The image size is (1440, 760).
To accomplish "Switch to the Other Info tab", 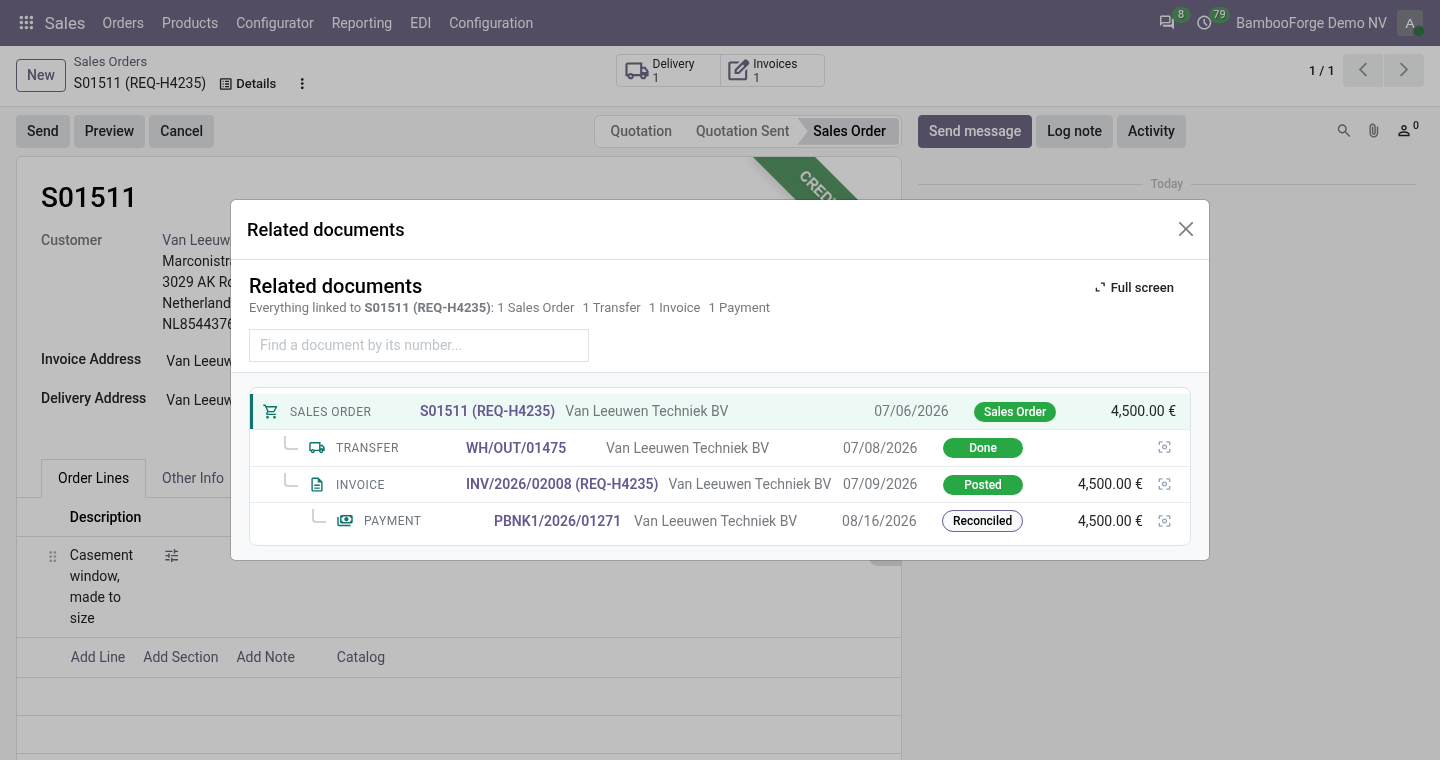I will 193,478.
